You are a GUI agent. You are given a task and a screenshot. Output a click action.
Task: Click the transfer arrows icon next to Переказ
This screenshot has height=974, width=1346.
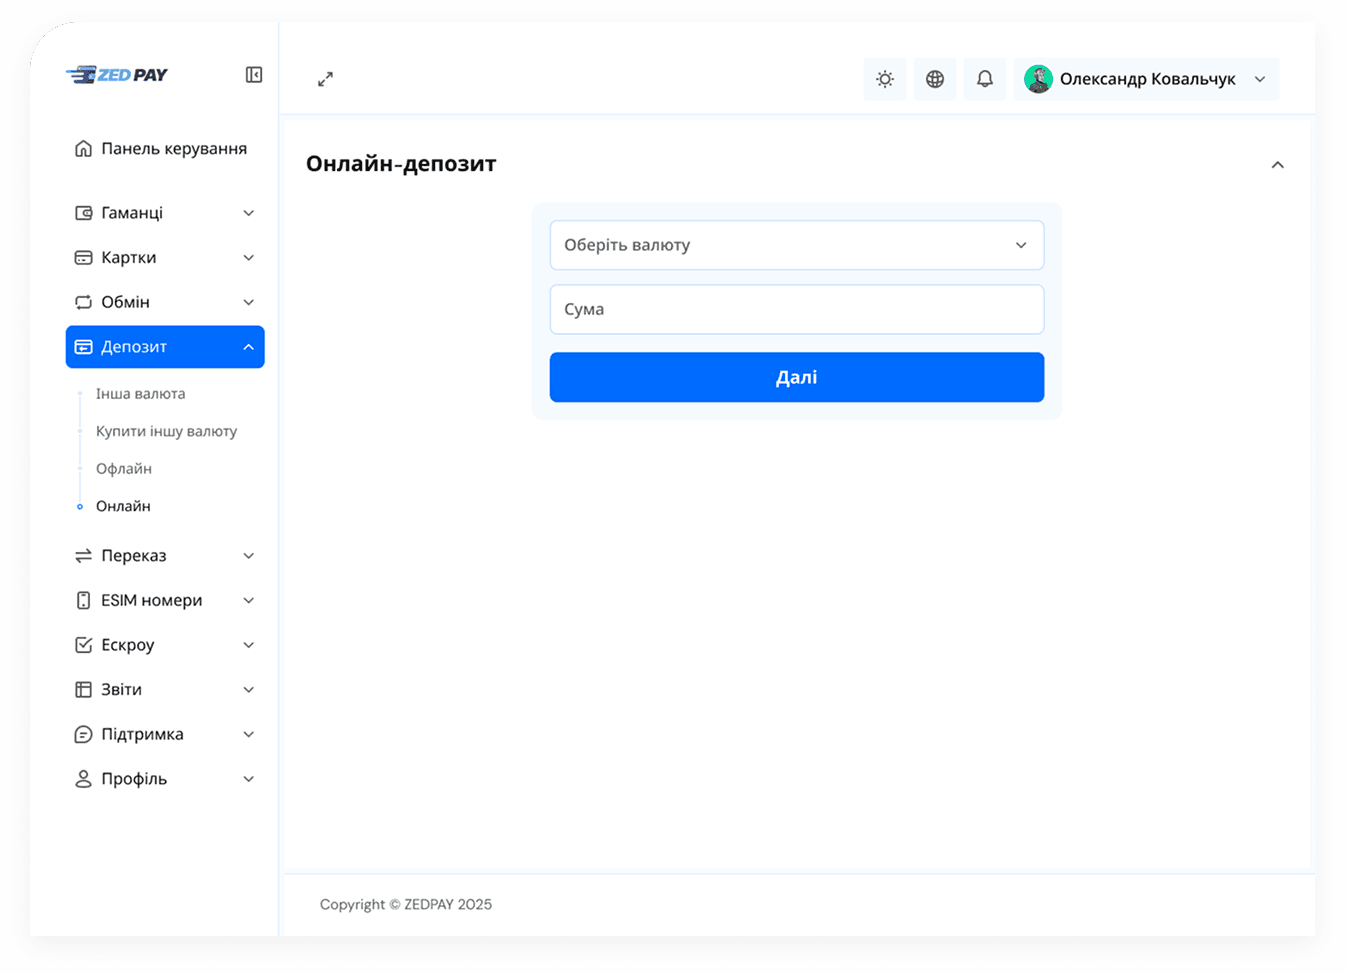coord(84,556)
